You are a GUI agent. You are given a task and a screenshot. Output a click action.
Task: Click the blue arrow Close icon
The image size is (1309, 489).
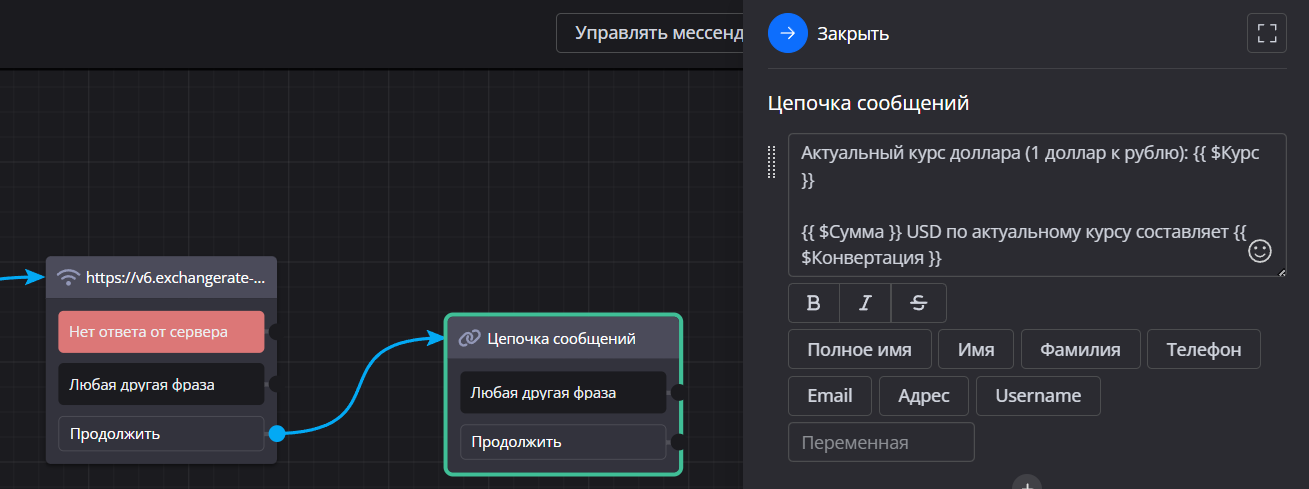pos(787,33)
